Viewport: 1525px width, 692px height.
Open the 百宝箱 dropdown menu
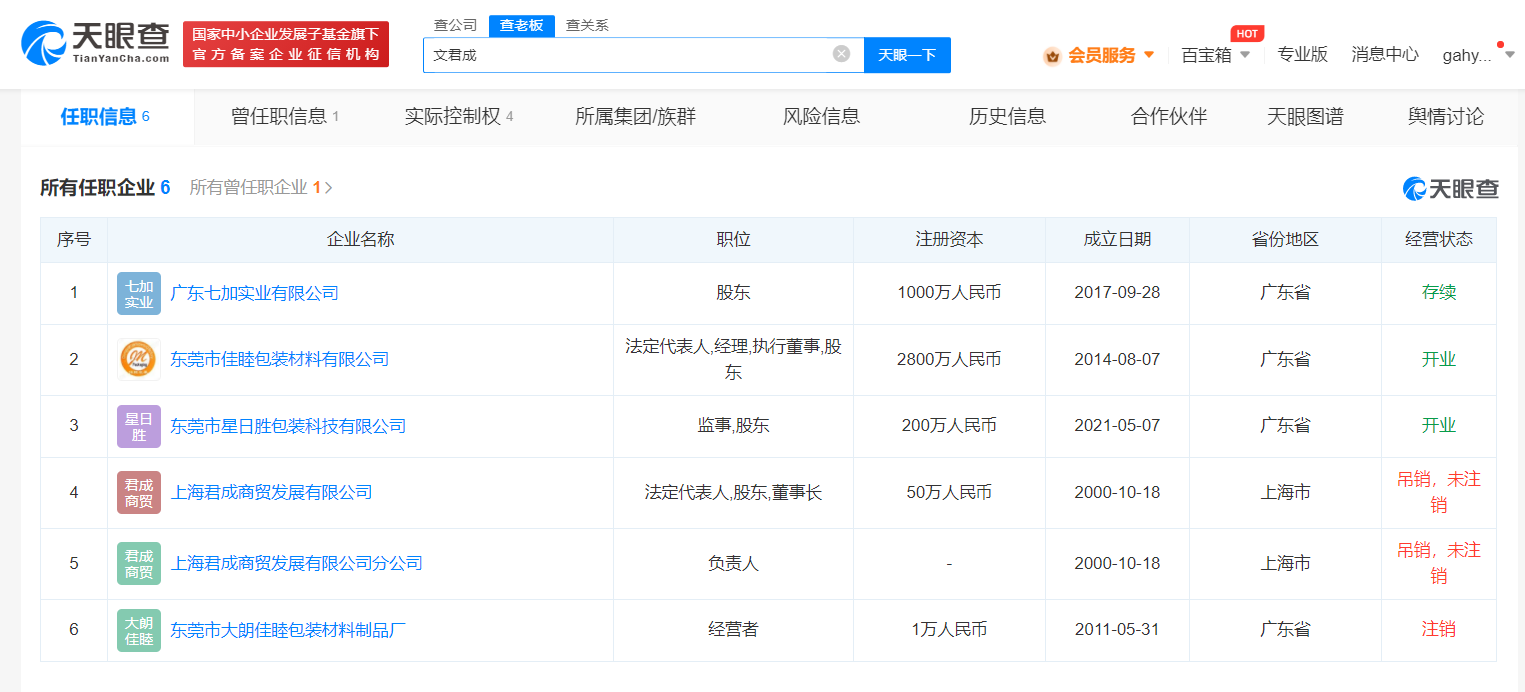click(x=1213, y=57)
